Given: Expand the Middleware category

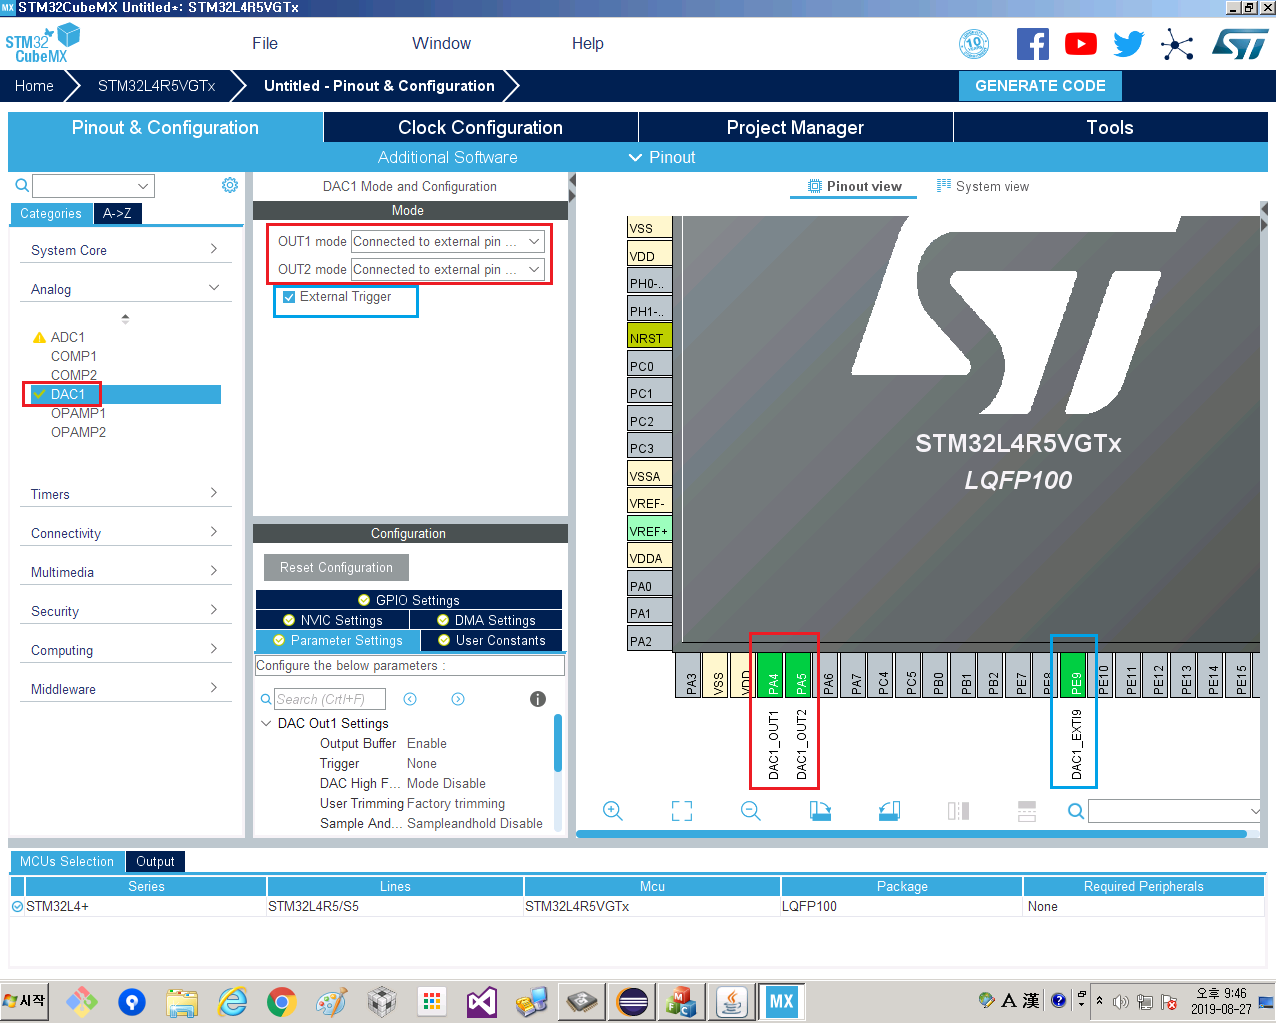Looking at the screenshot, I should coord(125,689).
